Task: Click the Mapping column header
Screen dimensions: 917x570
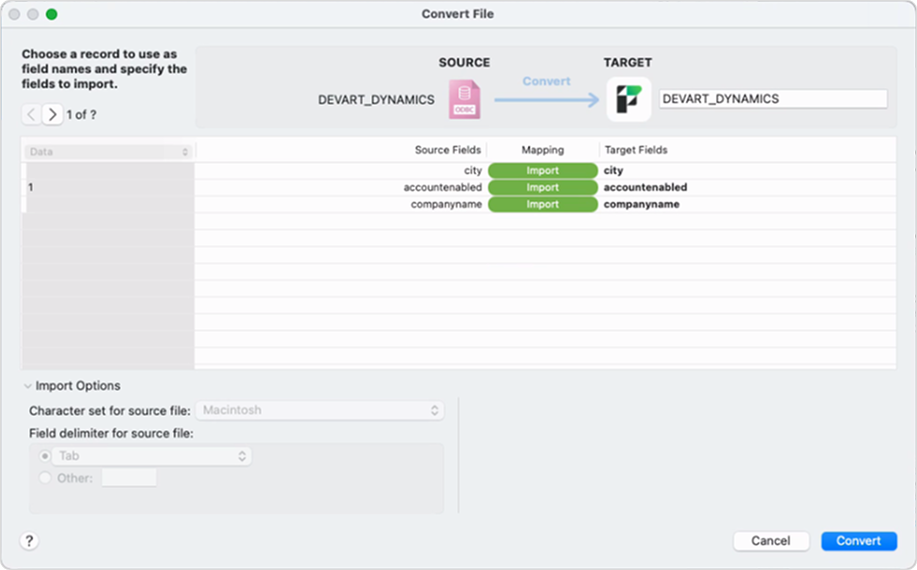Action: [x=543, y=150]
